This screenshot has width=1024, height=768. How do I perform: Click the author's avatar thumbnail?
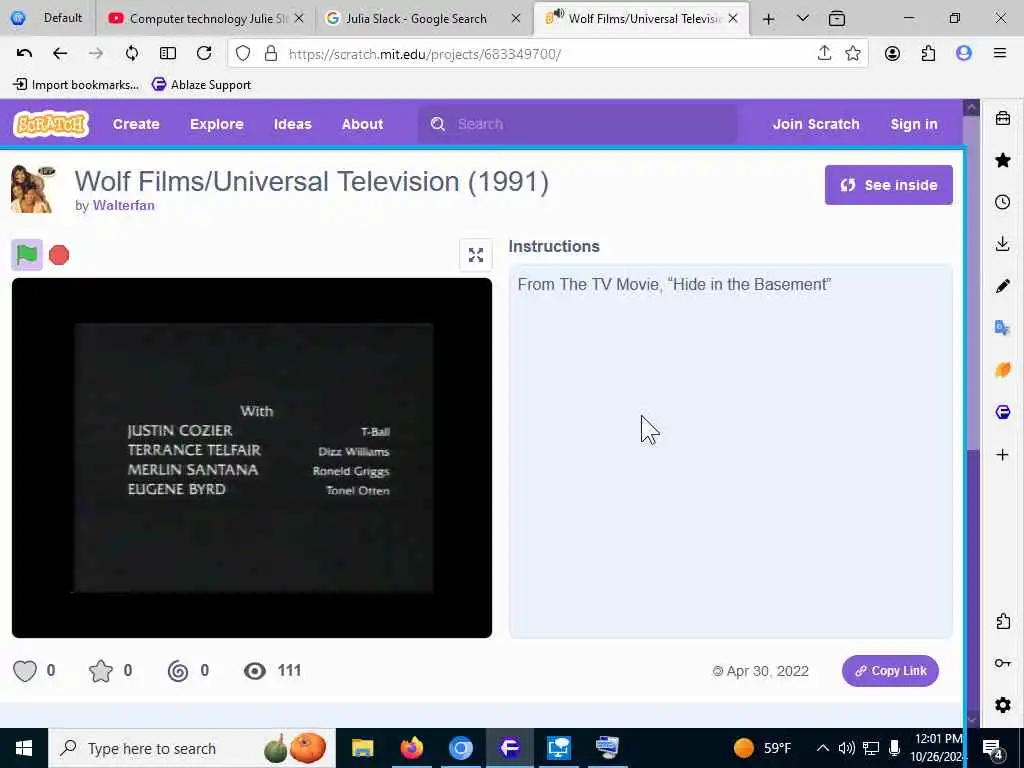33,189
